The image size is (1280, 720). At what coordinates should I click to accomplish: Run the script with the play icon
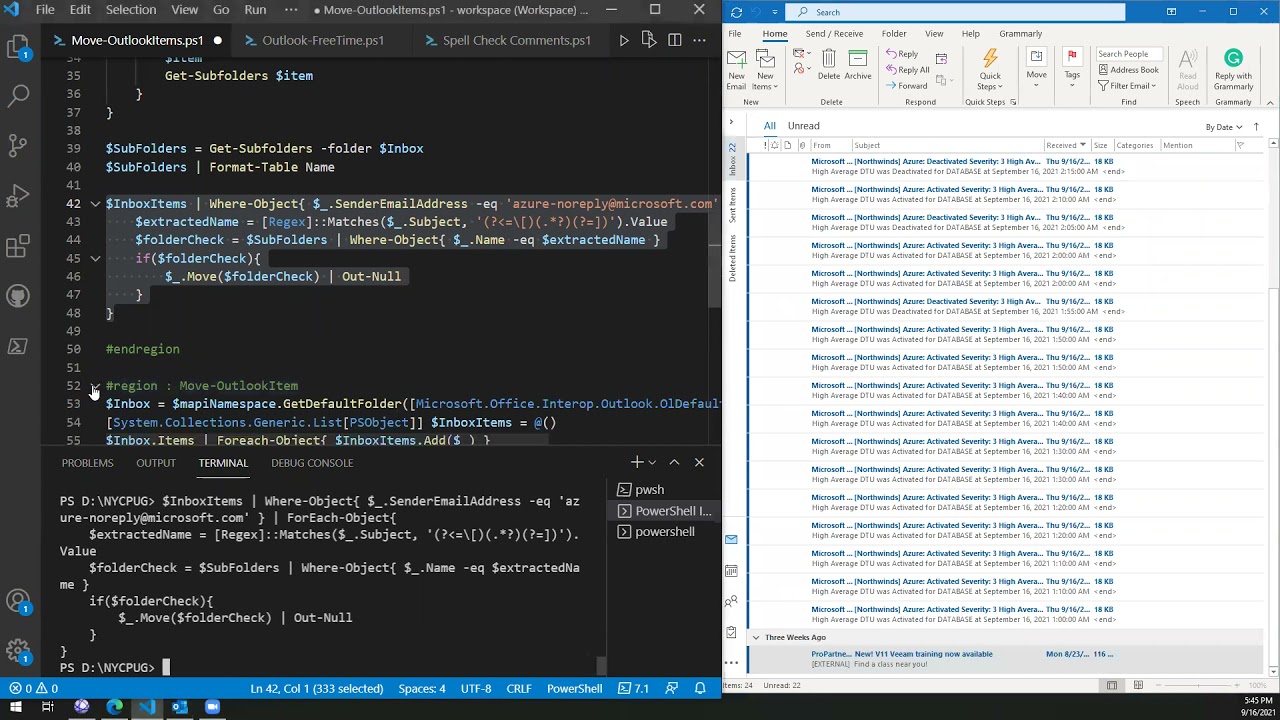(x=624, y=40)
